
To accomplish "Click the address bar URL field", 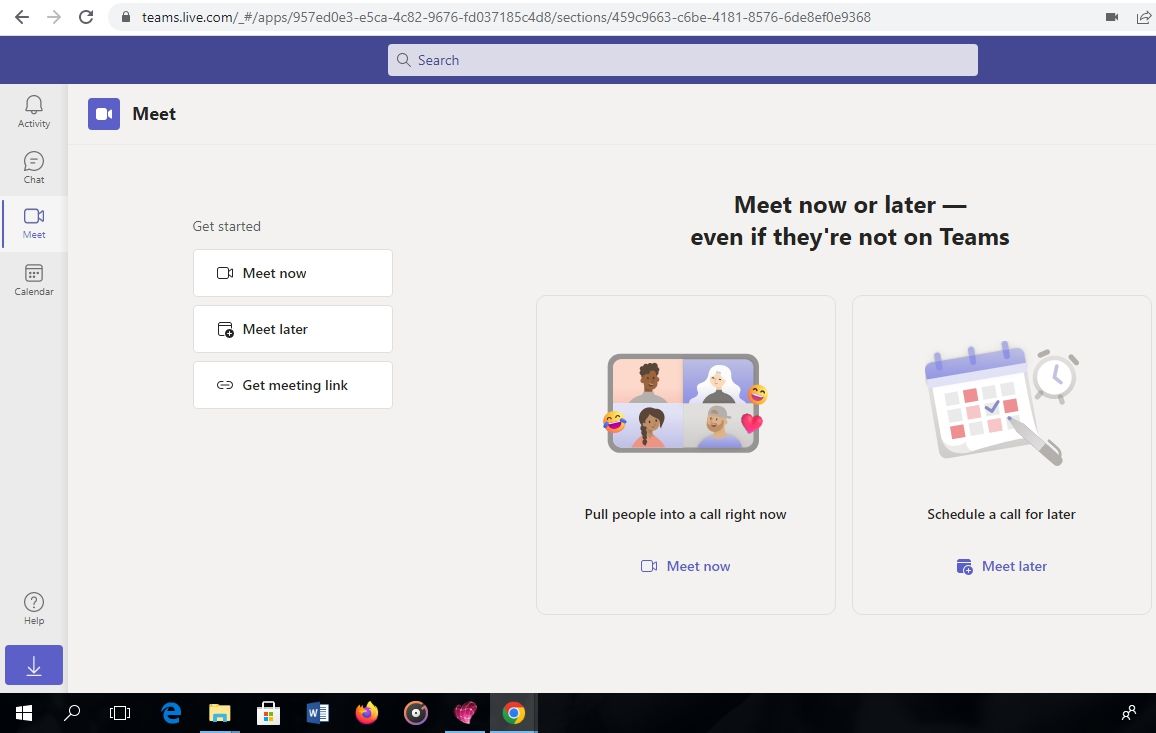I will (506, 17).
